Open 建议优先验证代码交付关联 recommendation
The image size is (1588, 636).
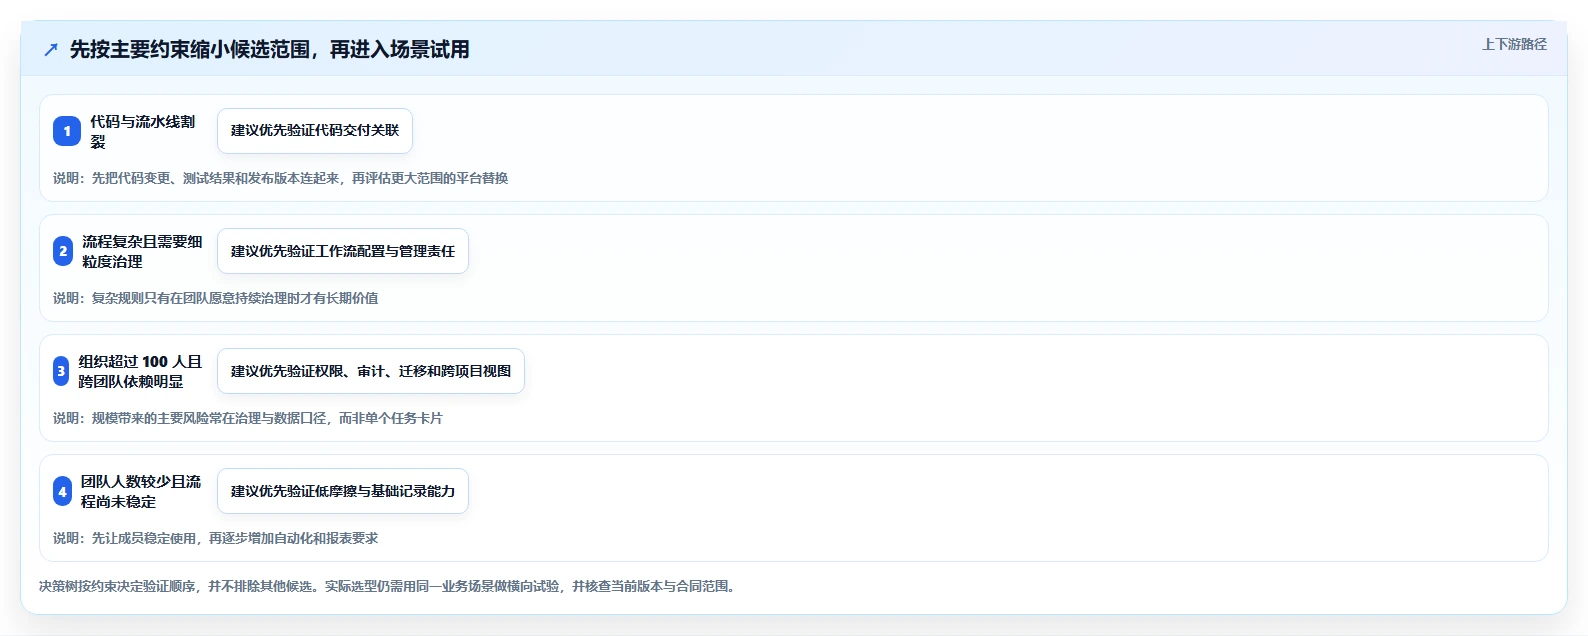(315, 131)
